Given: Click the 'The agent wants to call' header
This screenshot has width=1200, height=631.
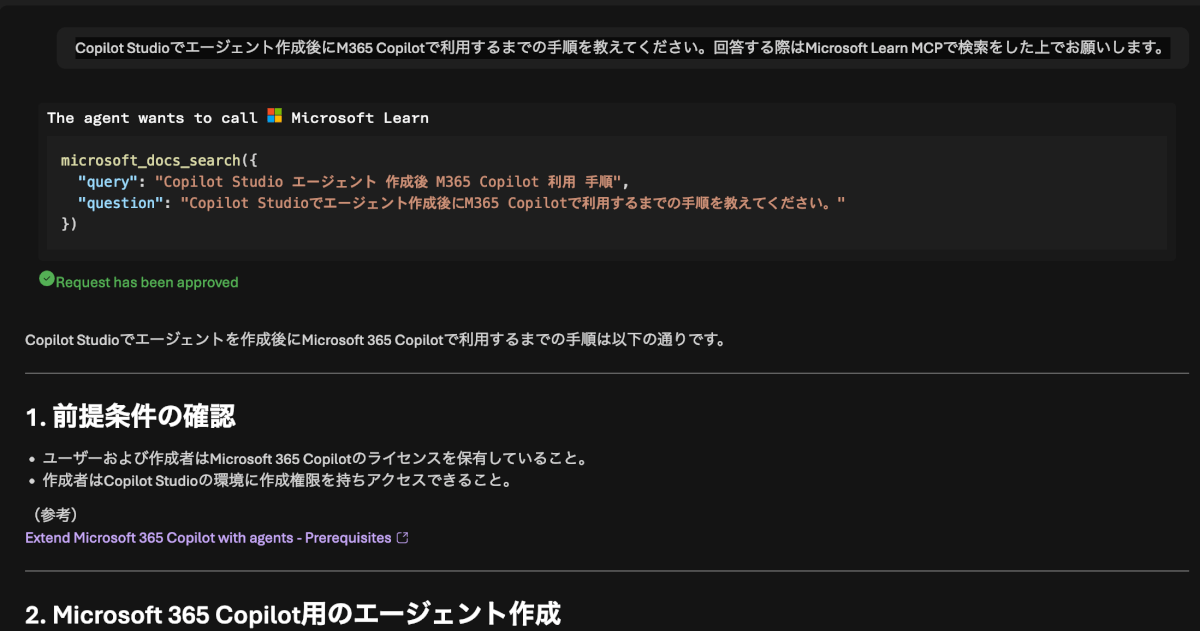Looking at the screenshot, I should coord(152,118).
